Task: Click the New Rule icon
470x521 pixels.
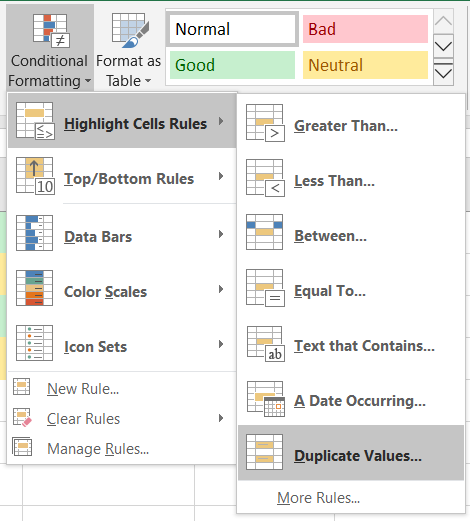Action: [22, 387]
